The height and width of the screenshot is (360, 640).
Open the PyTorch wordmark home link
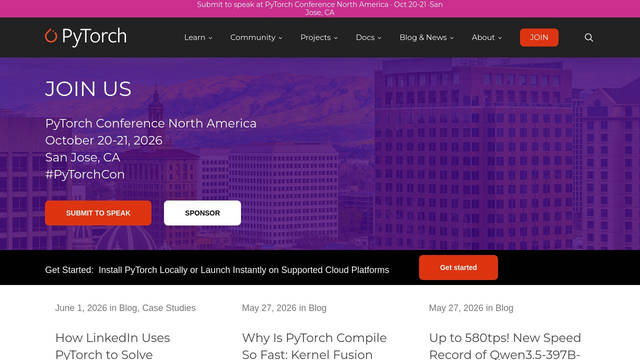(x=94, y=37)
